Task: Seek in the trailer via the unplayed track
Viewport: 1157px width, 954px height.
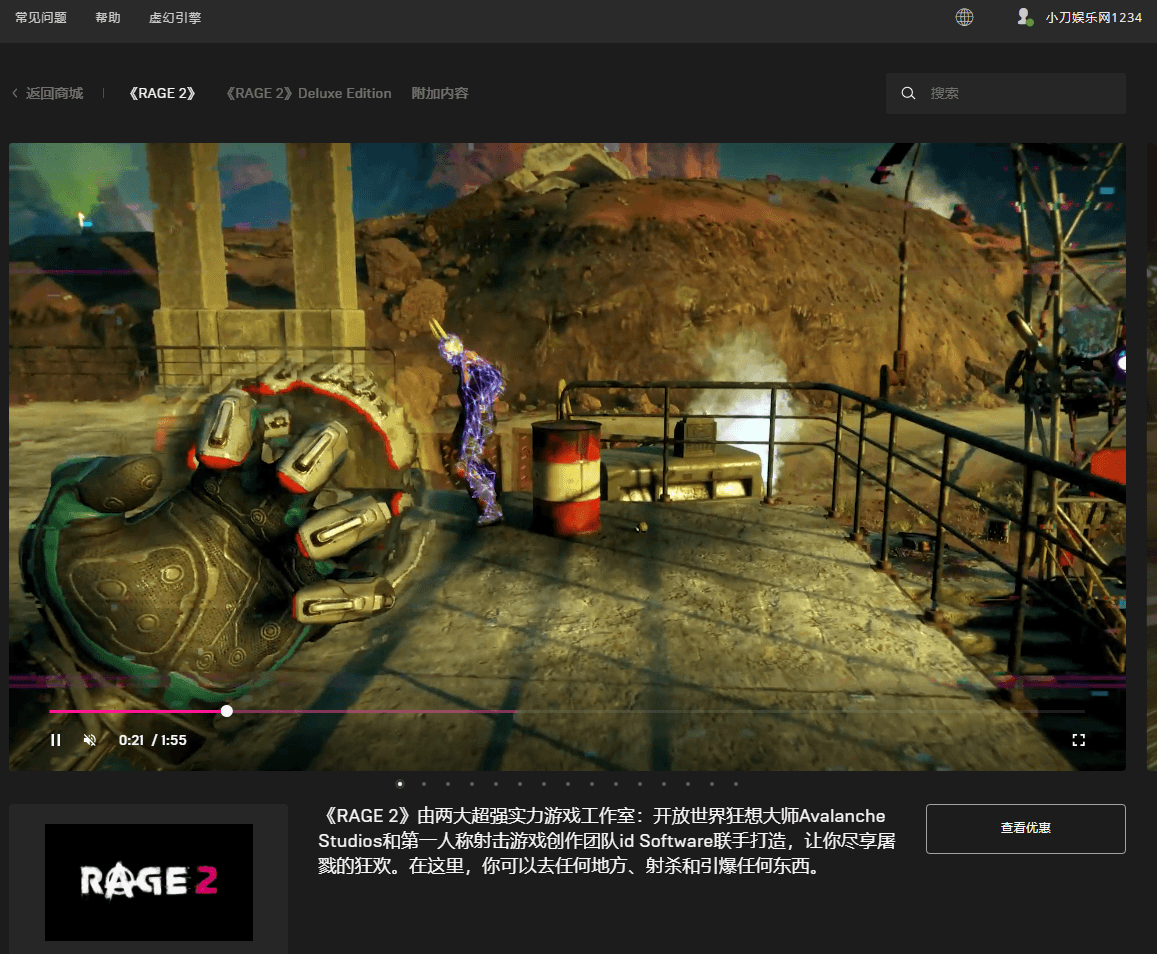Action: click(657, 711)
